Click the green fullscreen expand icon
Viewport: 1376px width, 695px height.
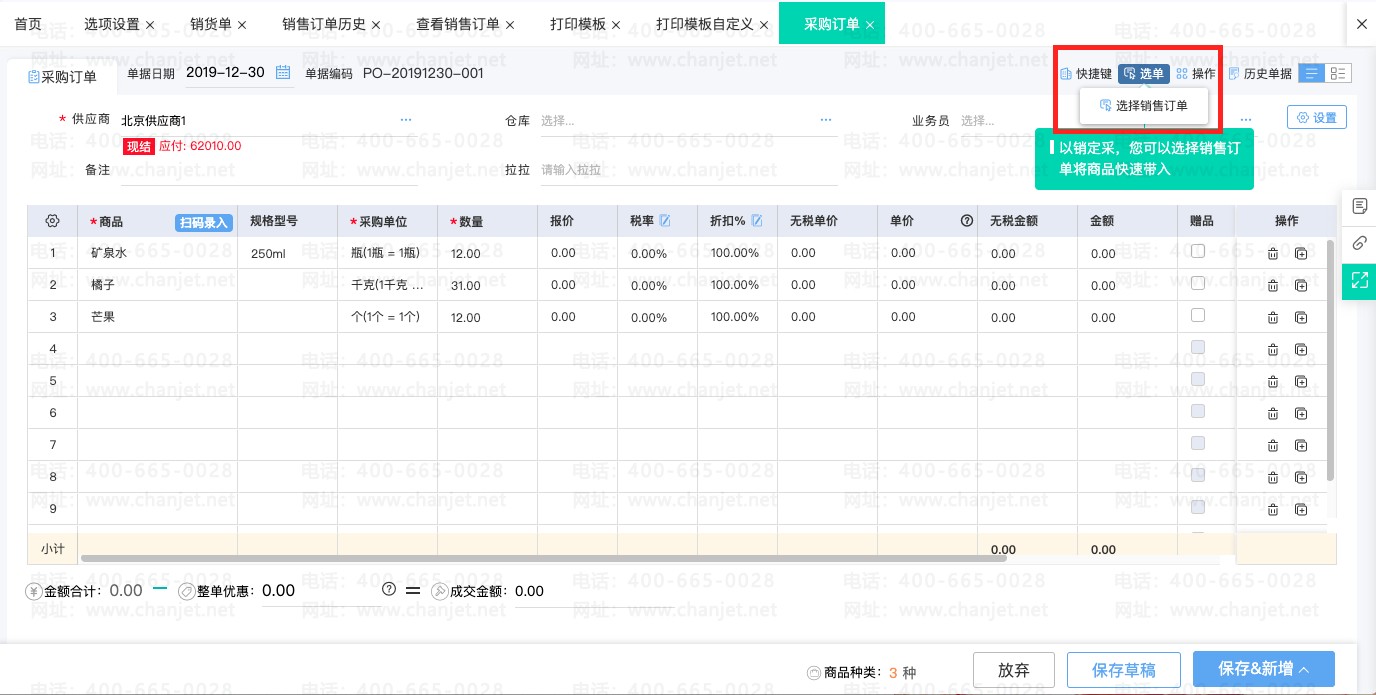click(1359, 280)
